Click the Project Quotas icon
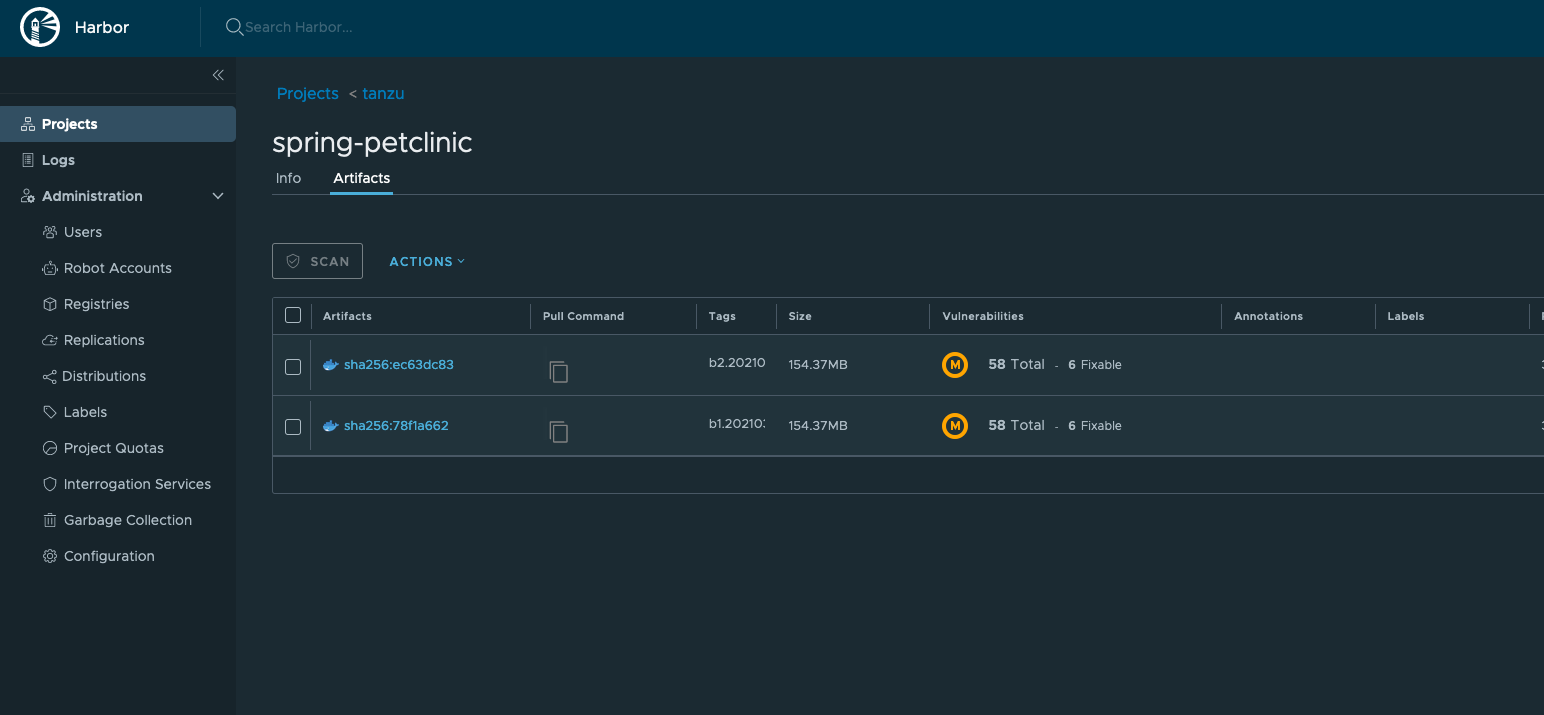Image resolution: width=1544 pixels, height=715 pixels. [x=50, y=448]
